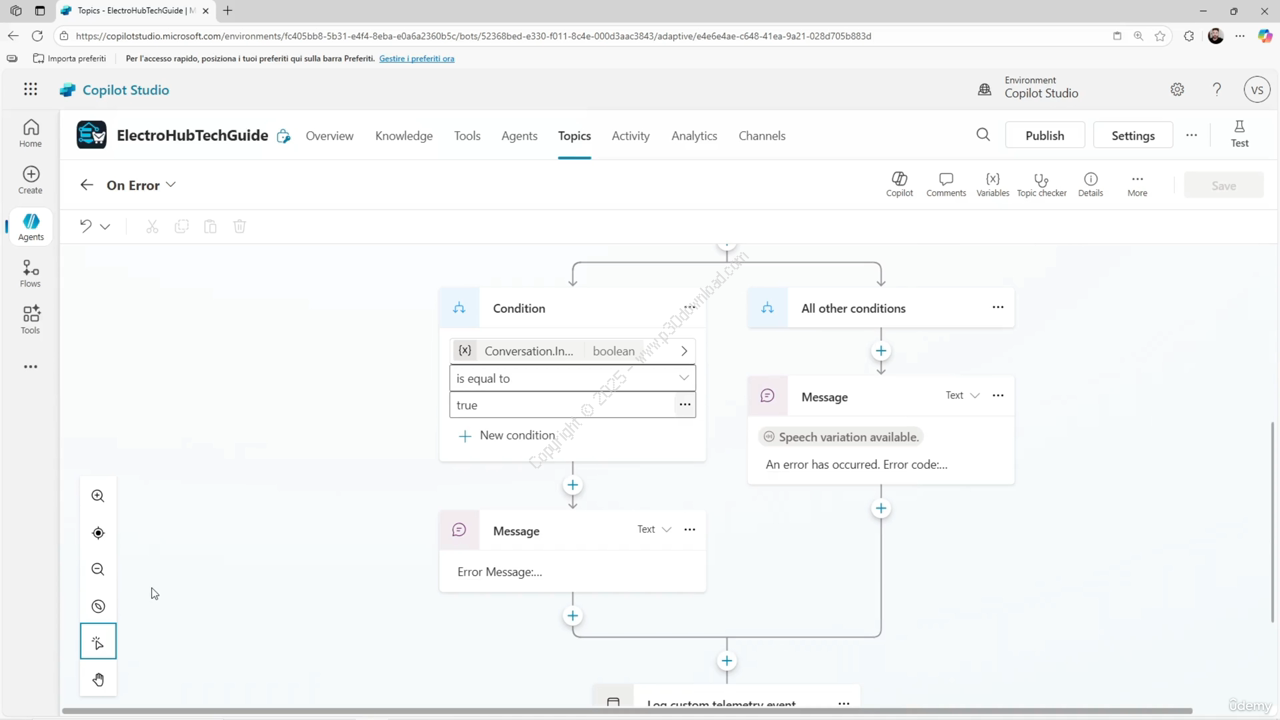Click the zoom in canvas icon

[98, 496]
